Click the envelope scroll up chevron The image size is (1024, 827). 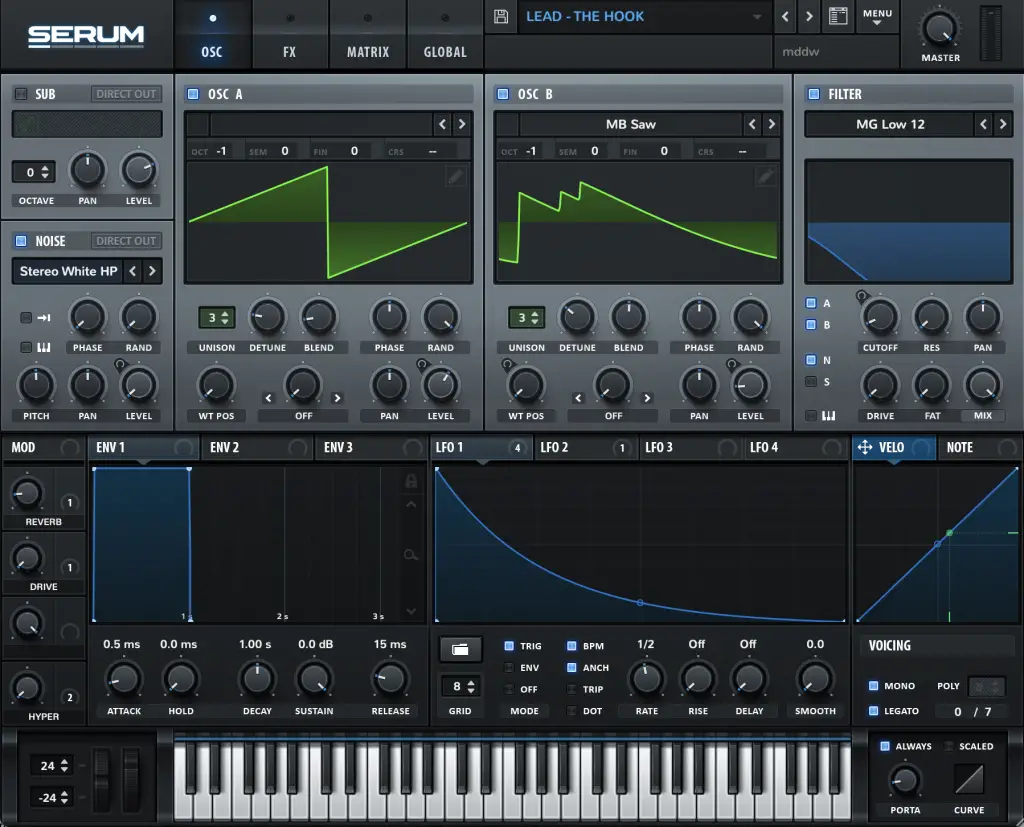click(x=411, y=504)
